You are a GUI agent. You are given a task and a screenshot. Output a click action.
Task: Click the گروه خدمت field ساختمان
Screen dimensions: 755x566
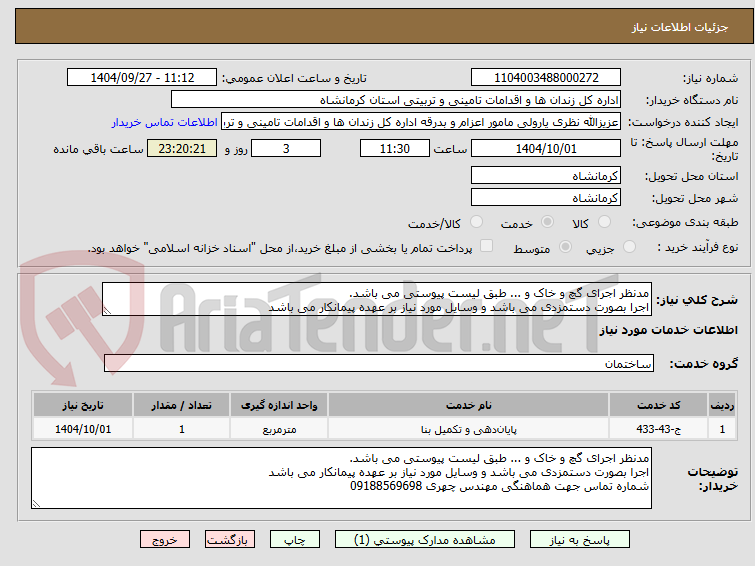[379, 363]
